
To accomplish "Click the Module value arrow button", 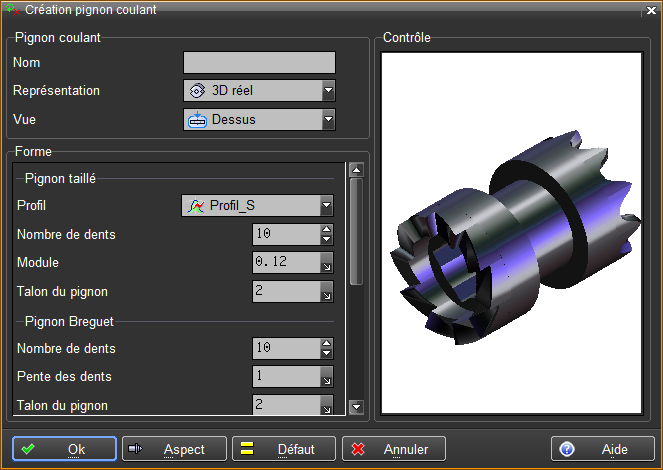I will pyautogui.click(x=326, y=263).
